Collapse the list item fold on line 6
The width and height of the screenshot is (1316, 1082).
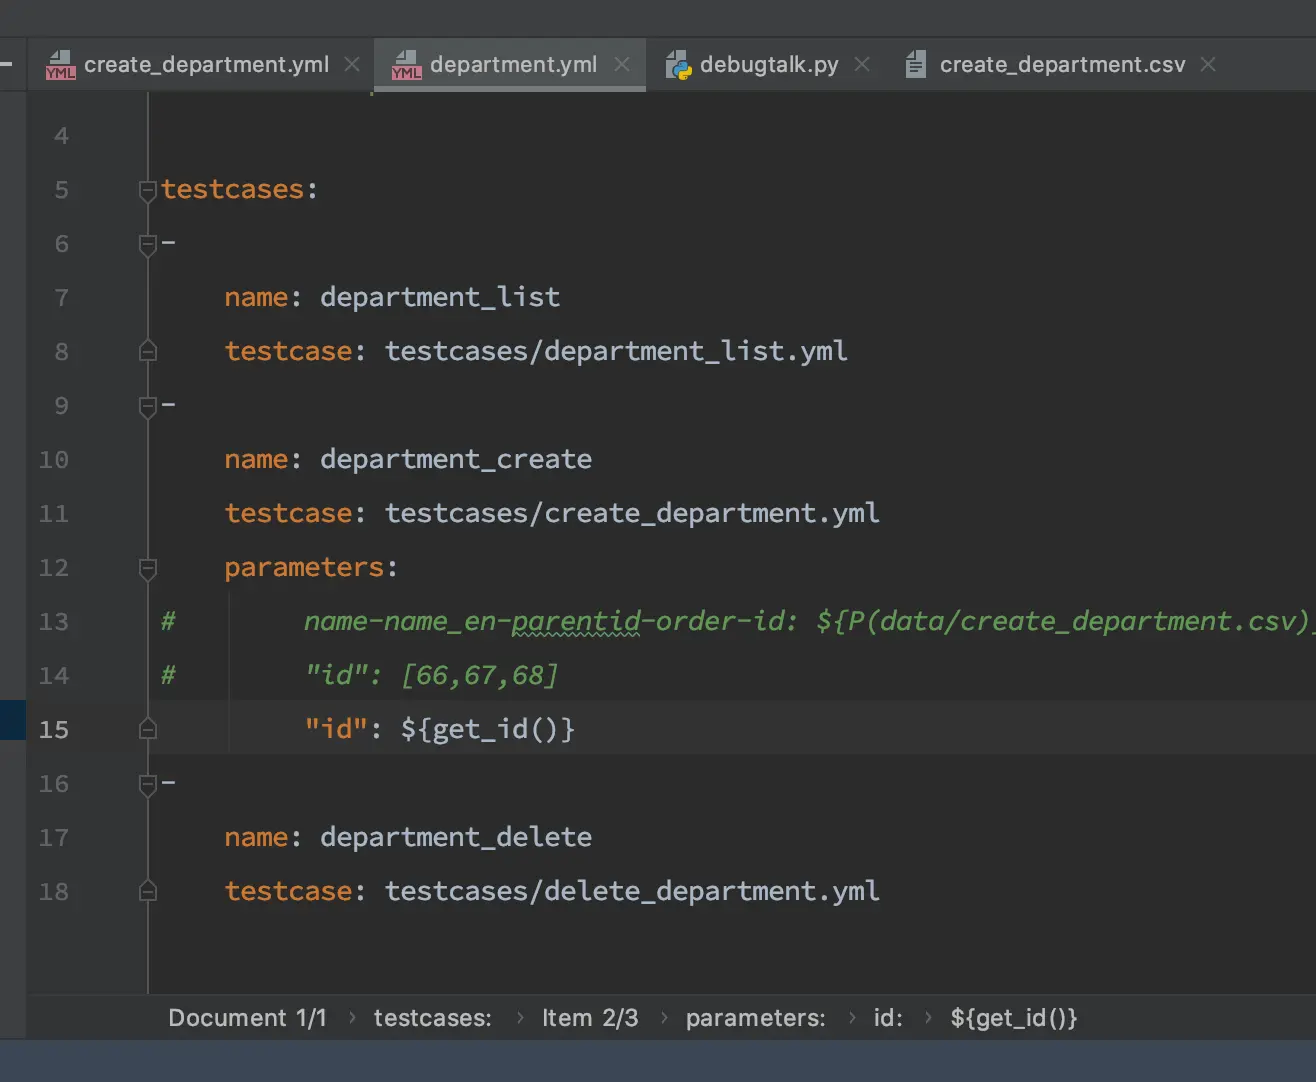148,244
